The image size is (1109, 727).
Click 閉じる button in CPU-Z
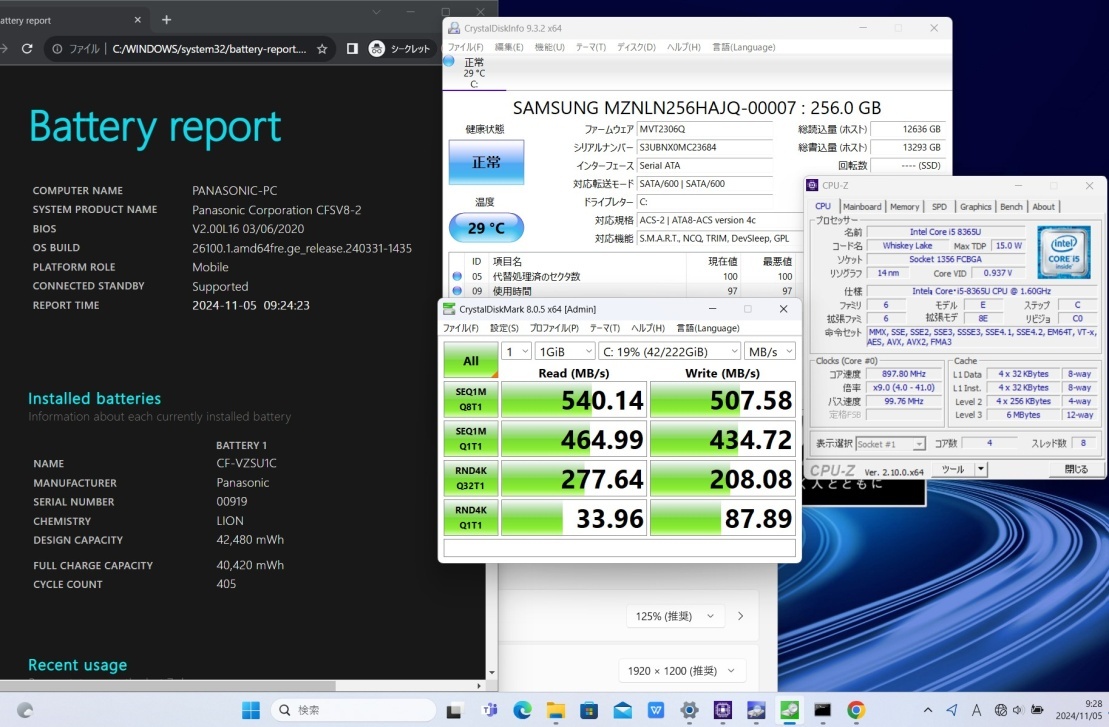coord(1076,469)
